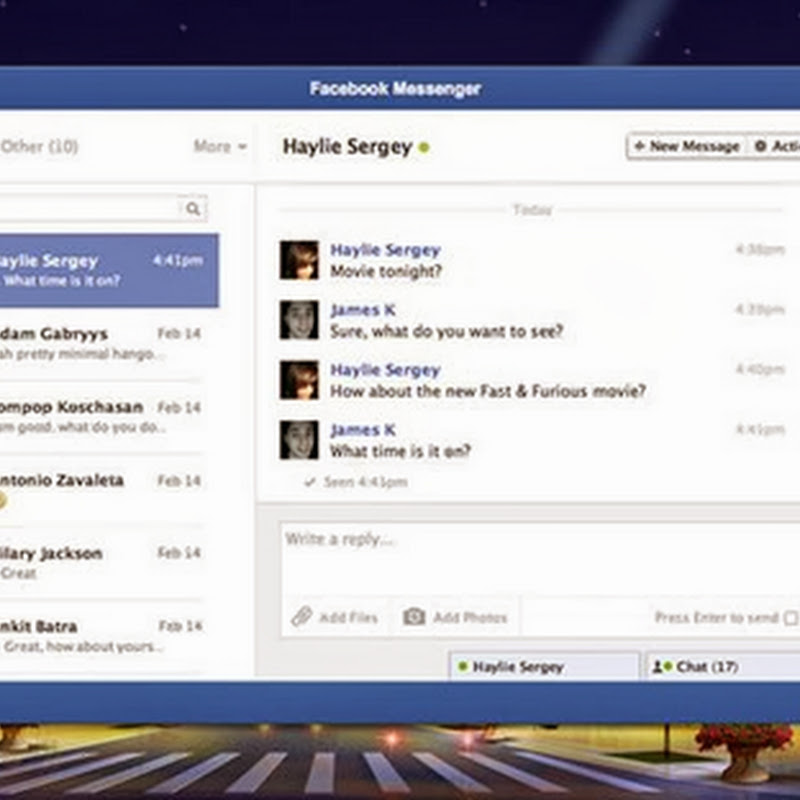The height and width of the screenshot is (800, 800).
Task: Open the Kompop Koschasan conversation
Action: [x=102, y=416]
